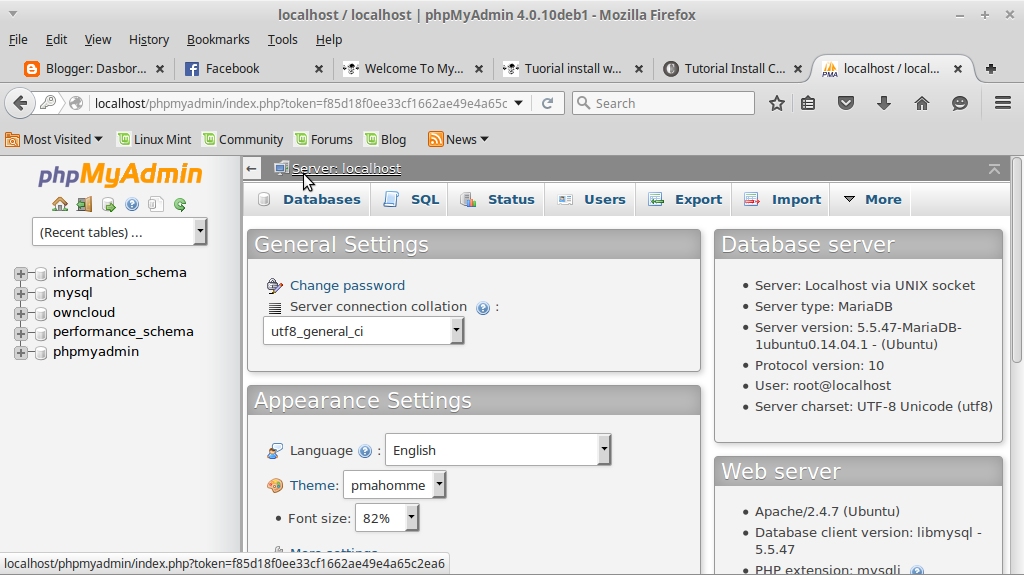Click the chat bubble Hello icon
The image size is (1024, 575).
[x=959, y=103]
